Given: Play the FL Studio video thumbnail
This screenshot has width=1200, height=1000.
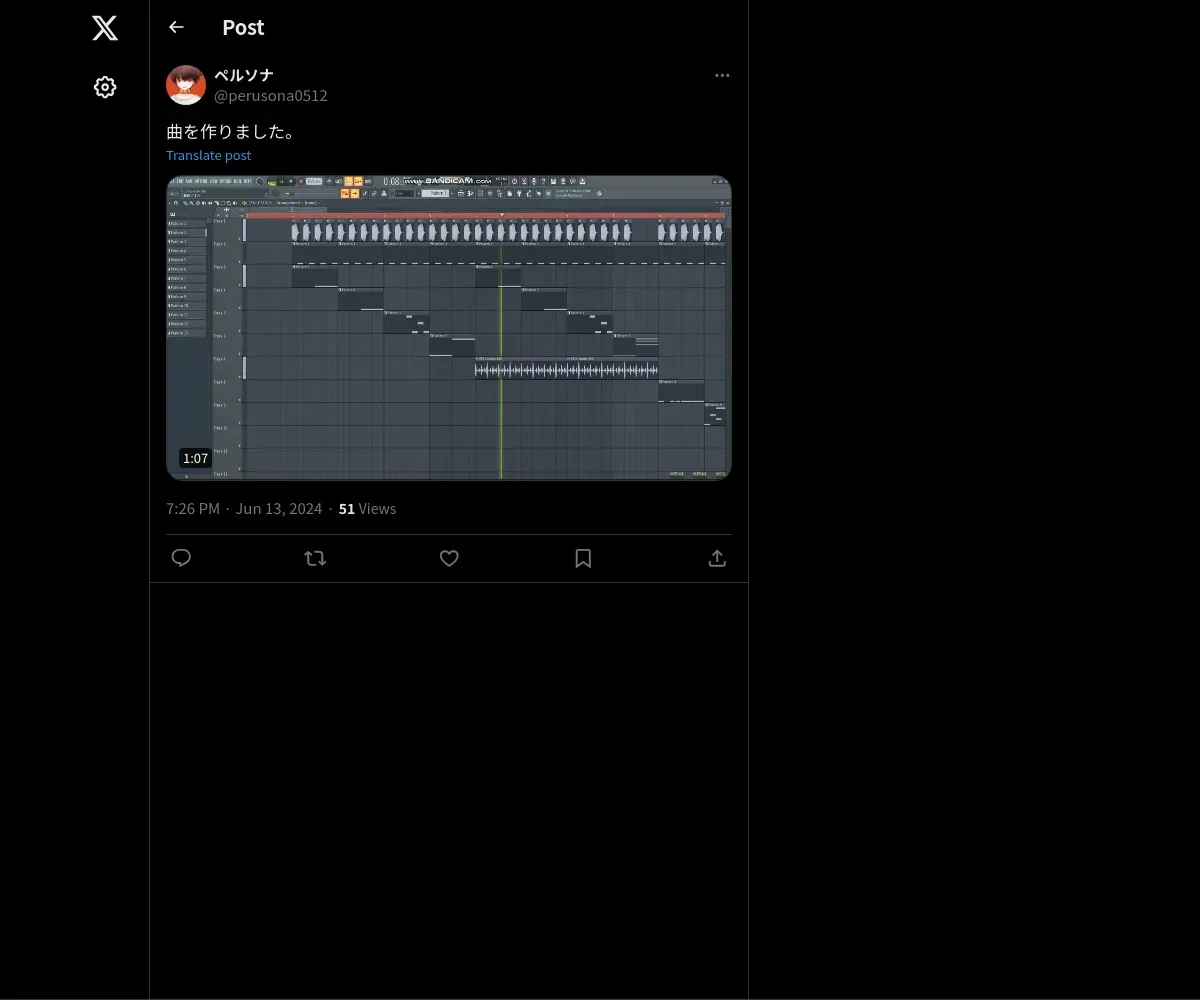Looking at the screenshot, I should coord(449,328).
